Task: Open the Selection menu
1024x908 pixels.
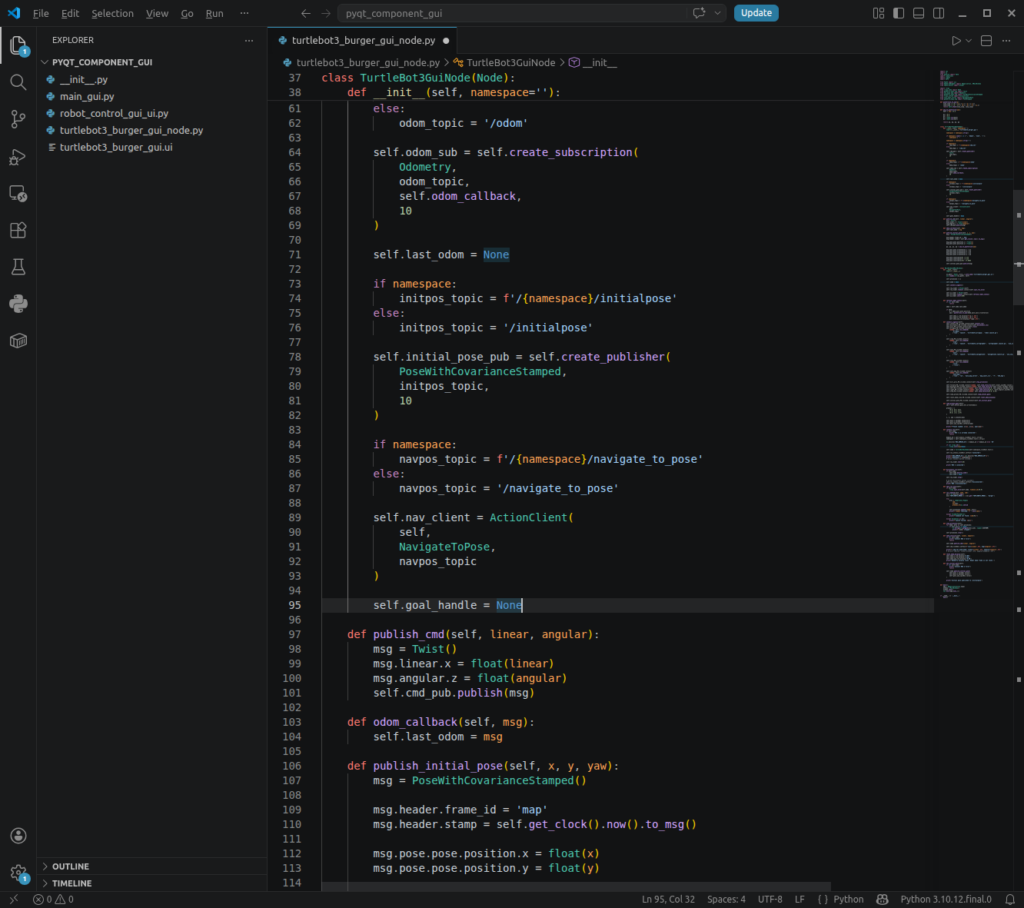Action: [x=112, y=13]
